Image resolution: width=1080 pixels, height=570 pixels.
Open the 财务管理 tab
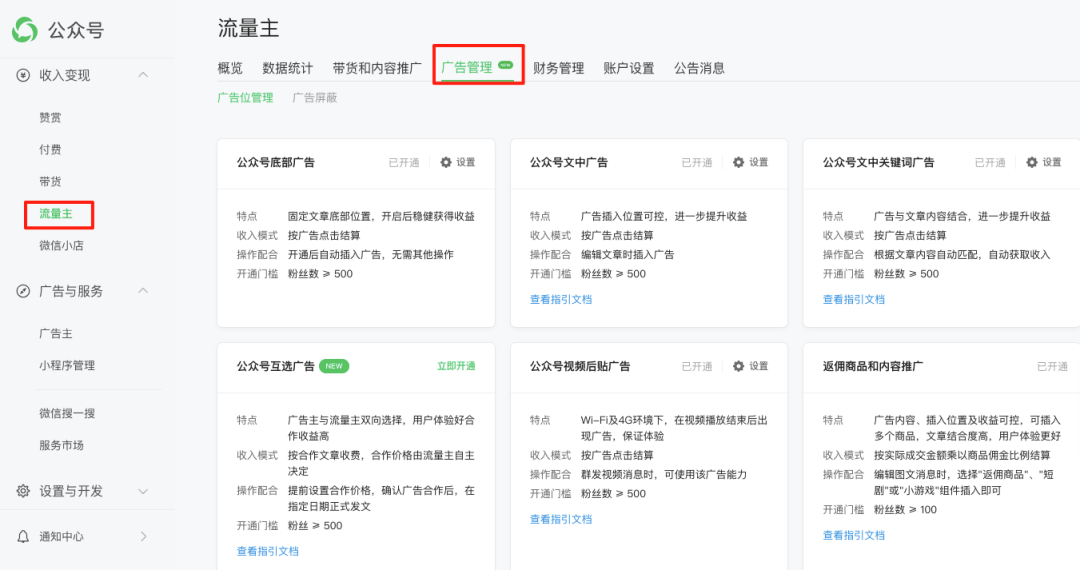point(559,68)
